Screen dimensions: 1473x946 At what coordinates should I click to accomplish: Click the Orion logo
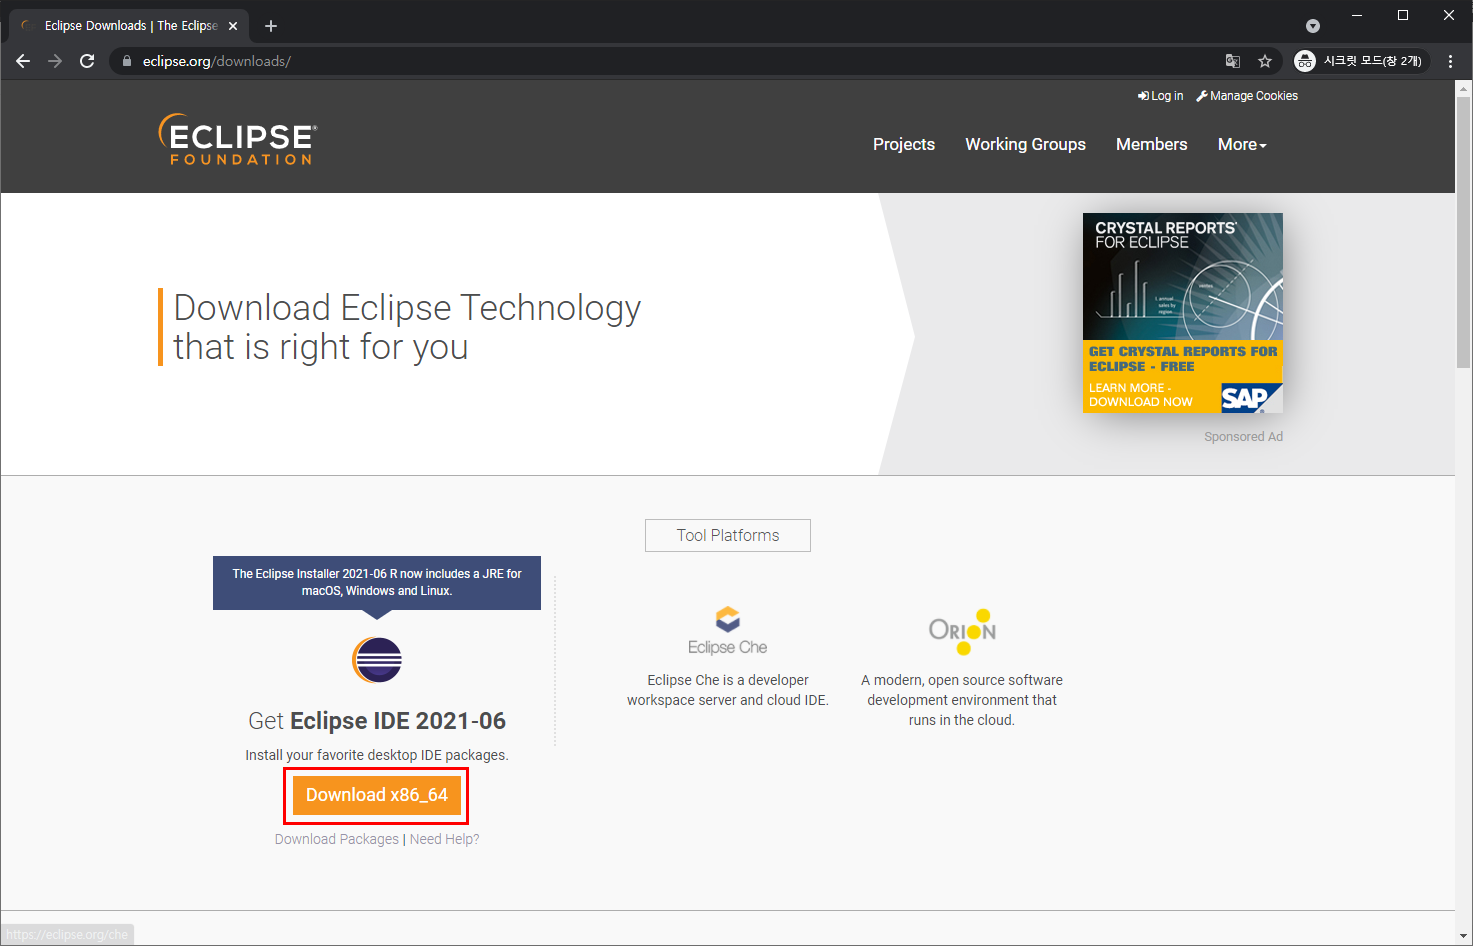(x=962, y=631)
